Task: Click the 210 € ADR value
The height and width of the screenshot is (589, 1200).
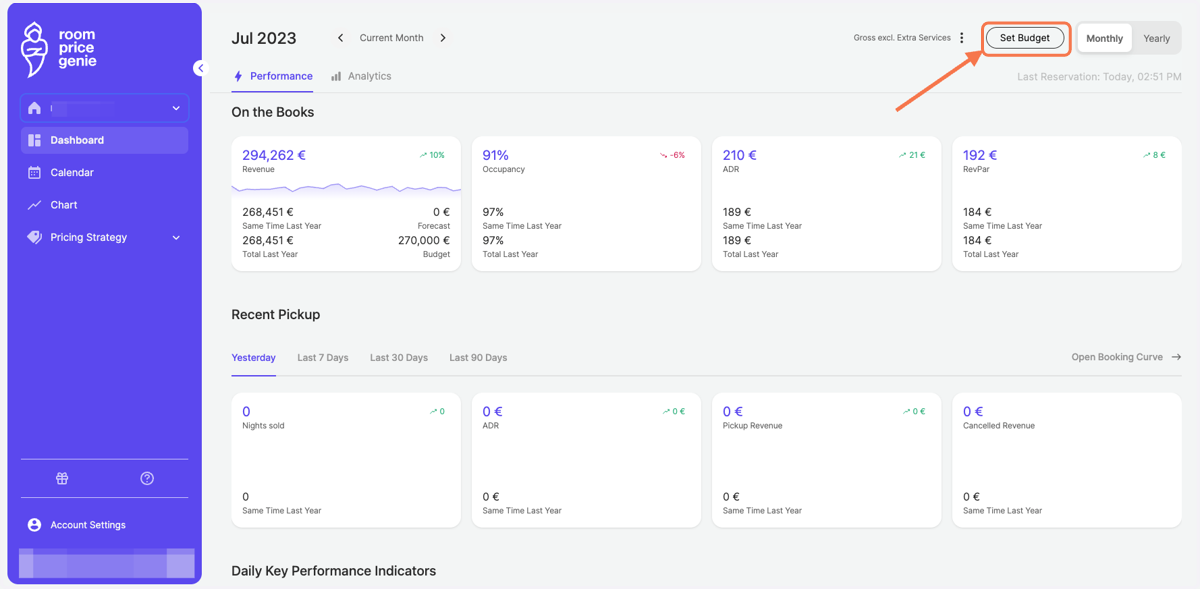Action: [x=740, y=155]
